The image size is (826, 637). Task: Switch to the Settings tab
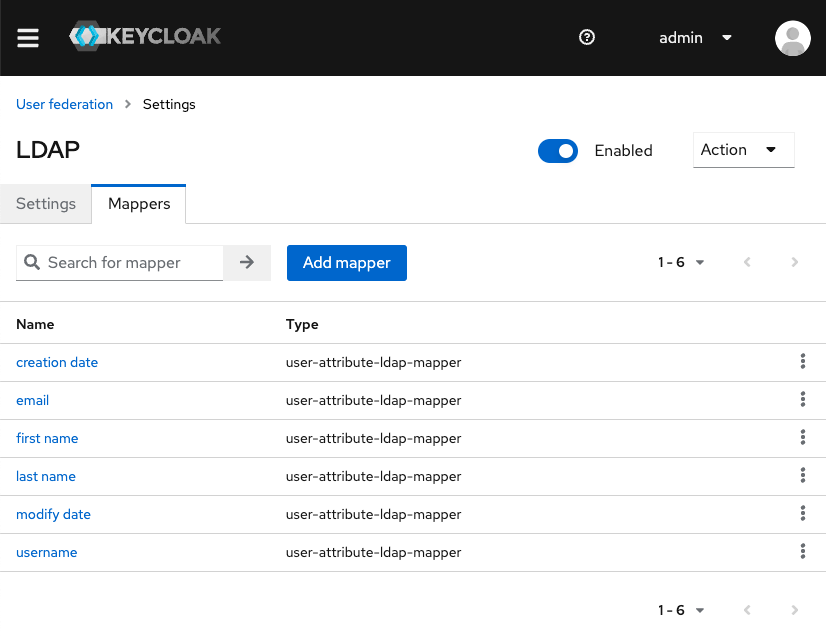[x=46, y=204]
